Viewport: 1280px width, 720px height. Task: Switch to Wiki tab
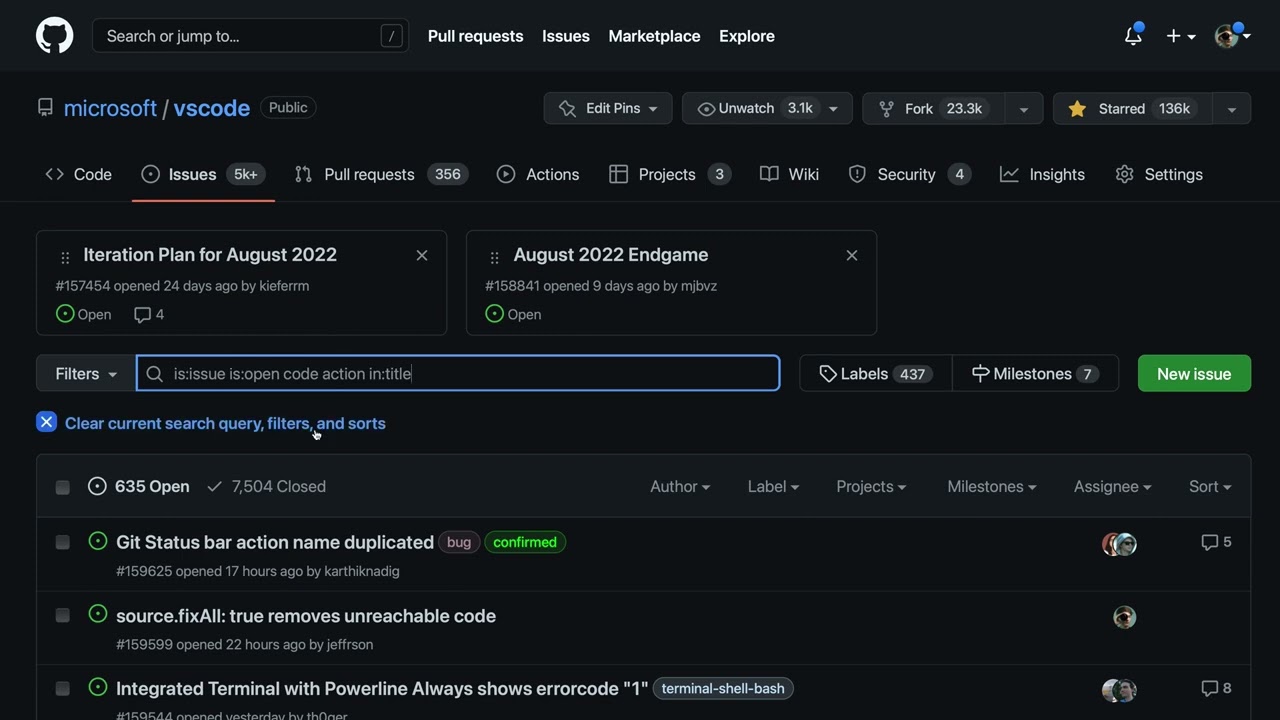click(x=789, y=174)
